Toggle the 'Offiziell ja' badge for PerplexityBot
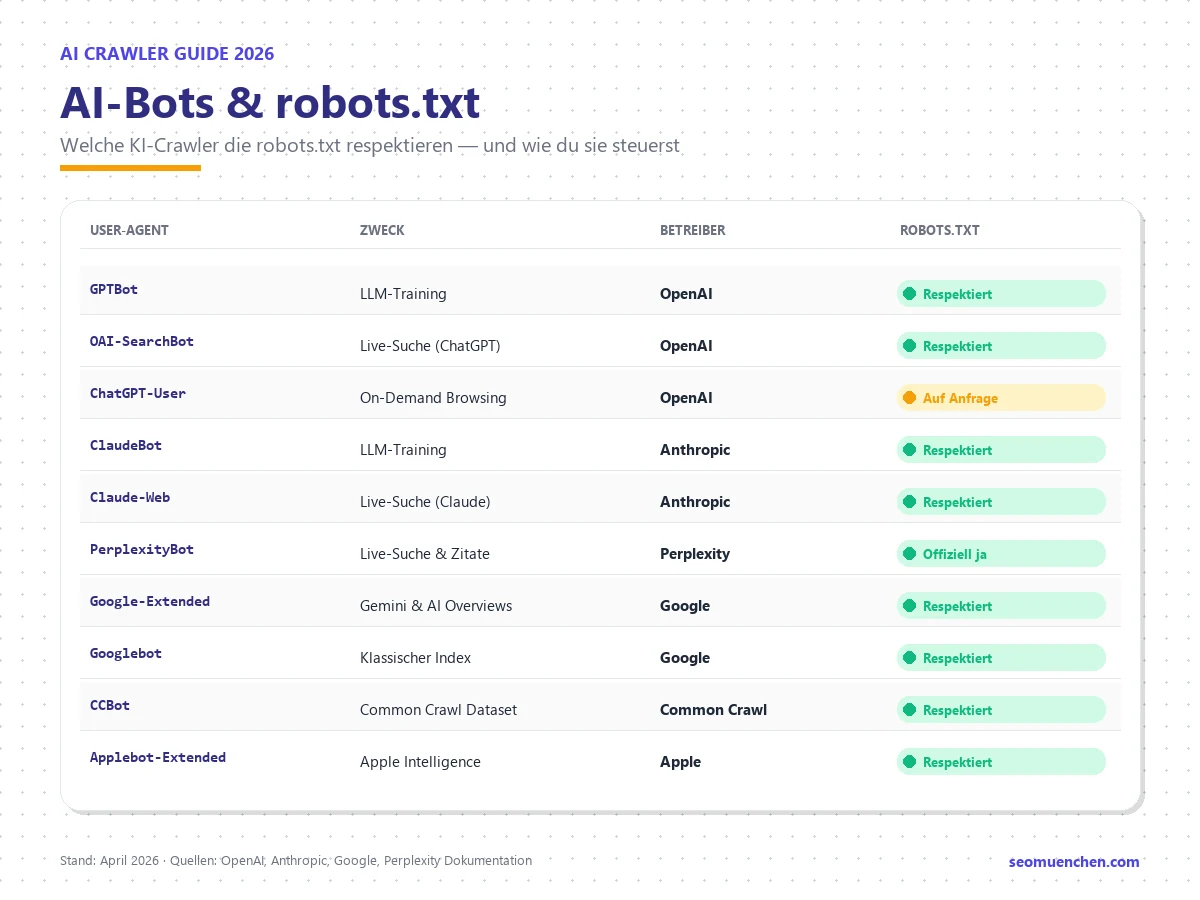 1001,554
